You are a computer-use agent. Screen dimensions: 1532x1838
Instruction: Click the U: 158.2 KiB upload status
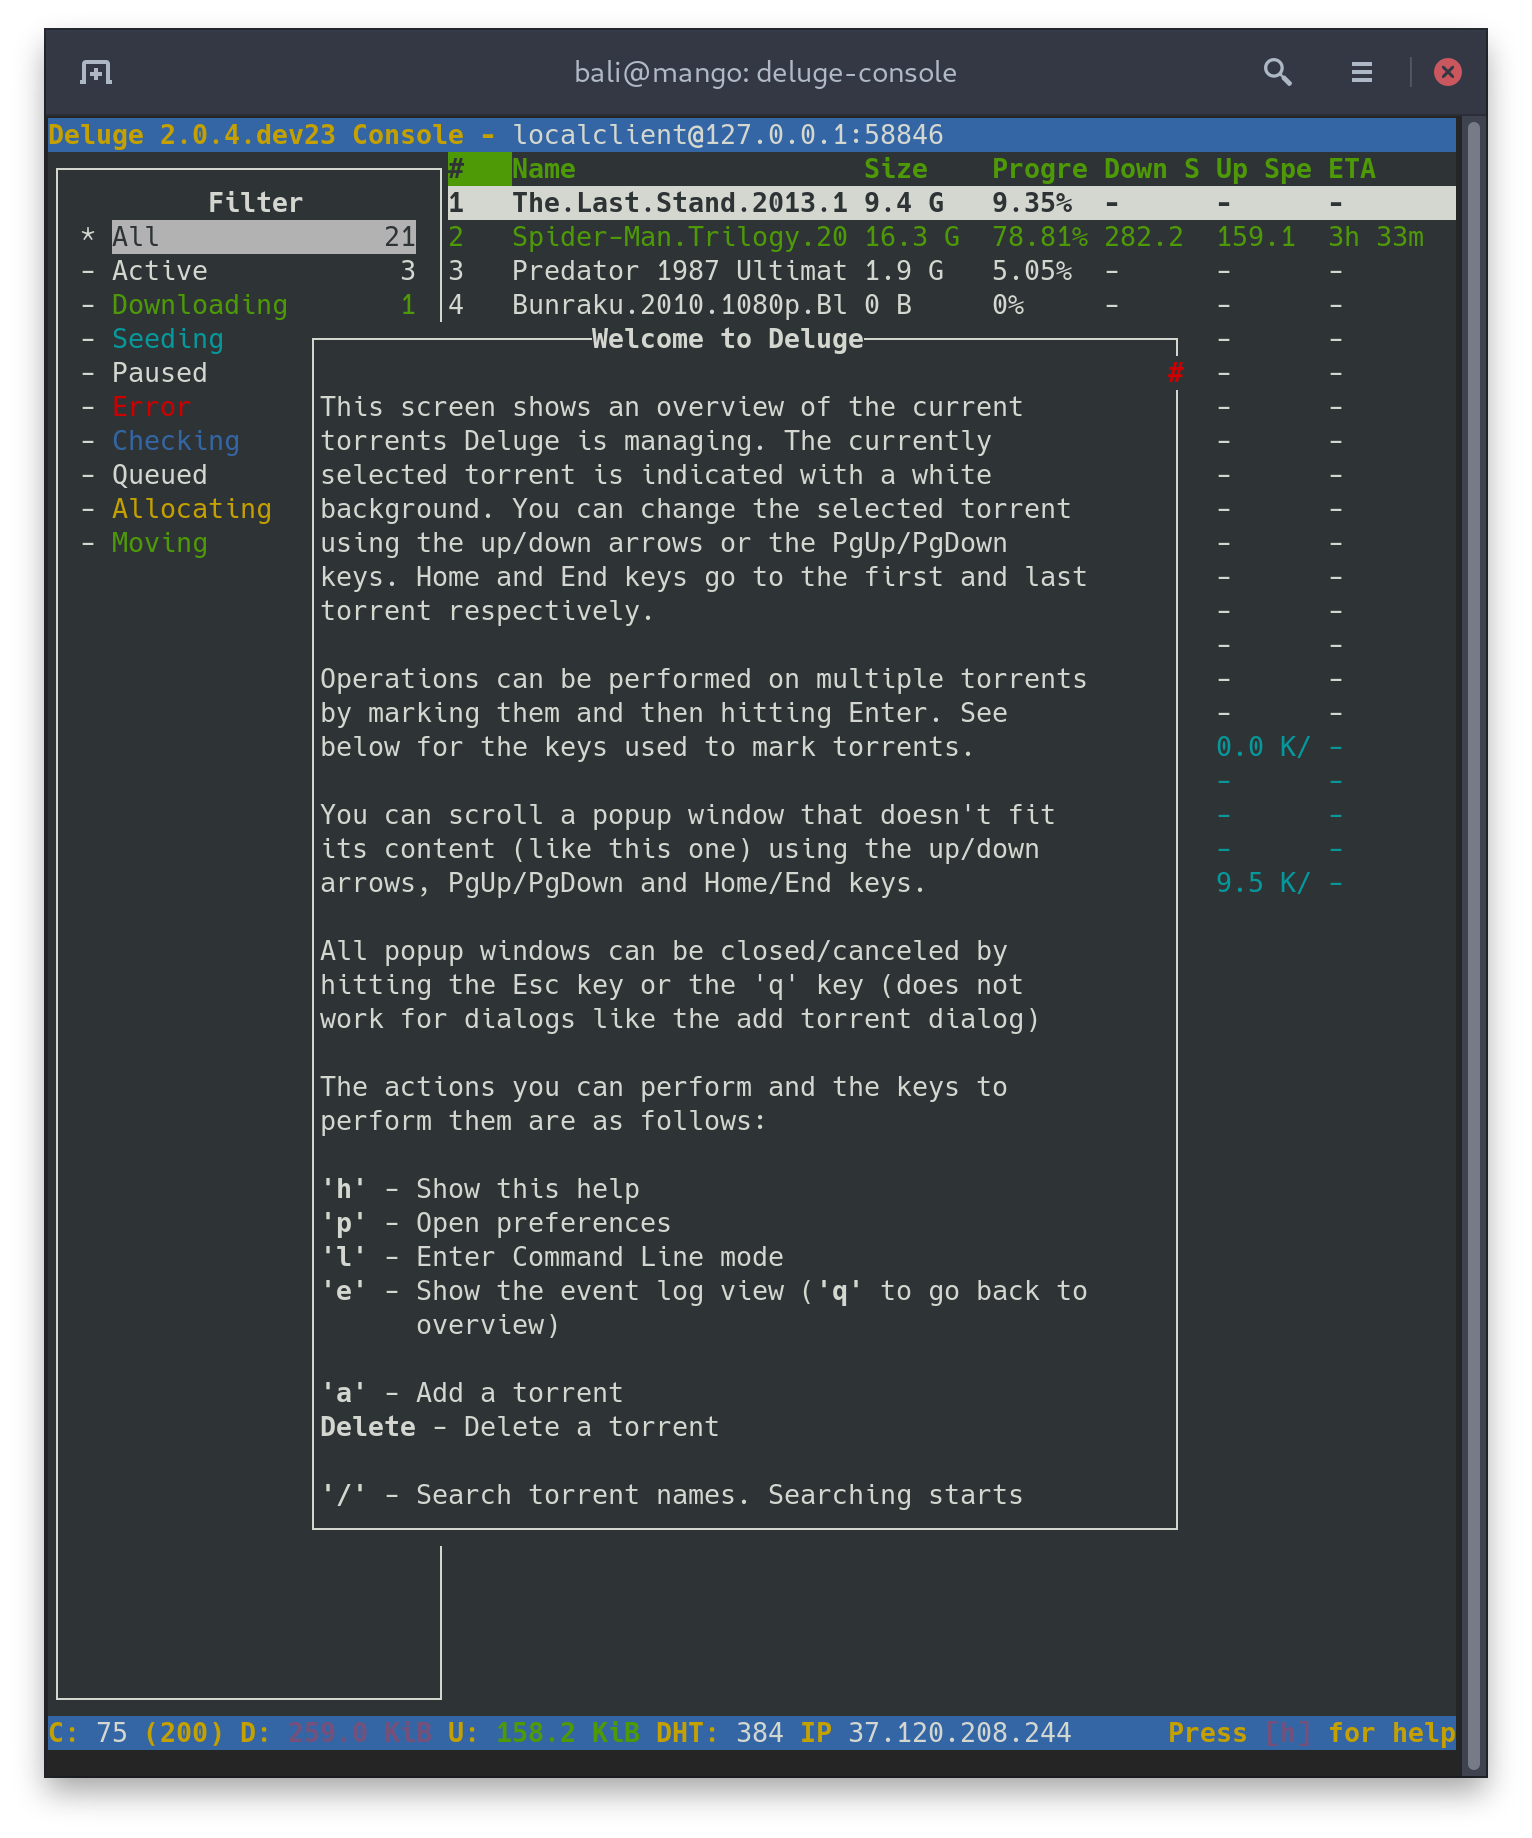[543, 1733]
